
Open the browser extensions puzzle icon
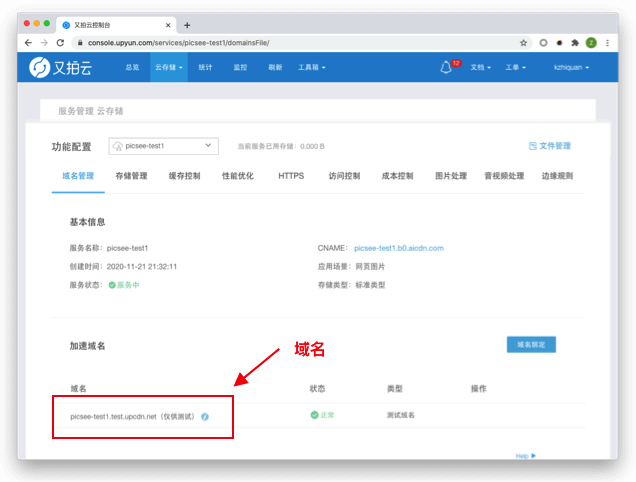(575, 43)
